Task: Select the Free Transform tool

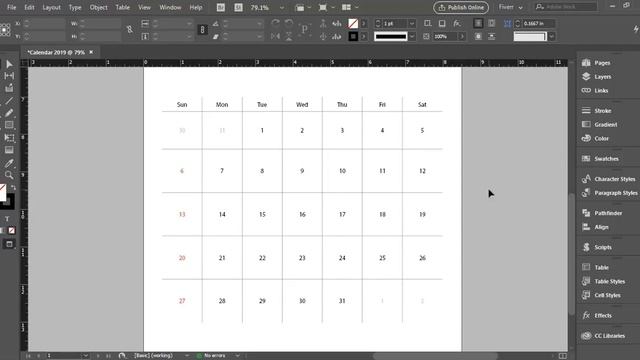Action: click(x=9, y=138)
